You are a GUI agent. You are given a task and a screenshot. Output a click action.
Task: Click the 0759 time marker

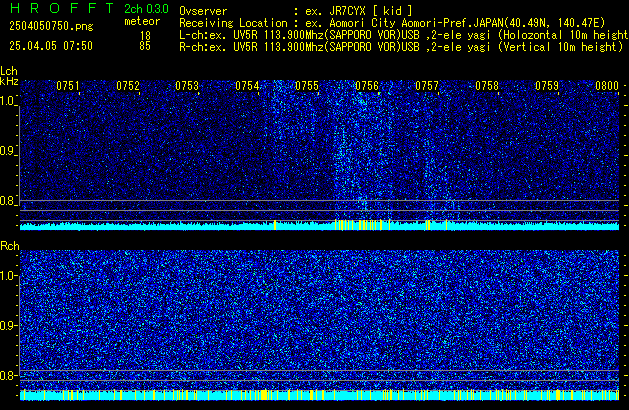point(547,86)
